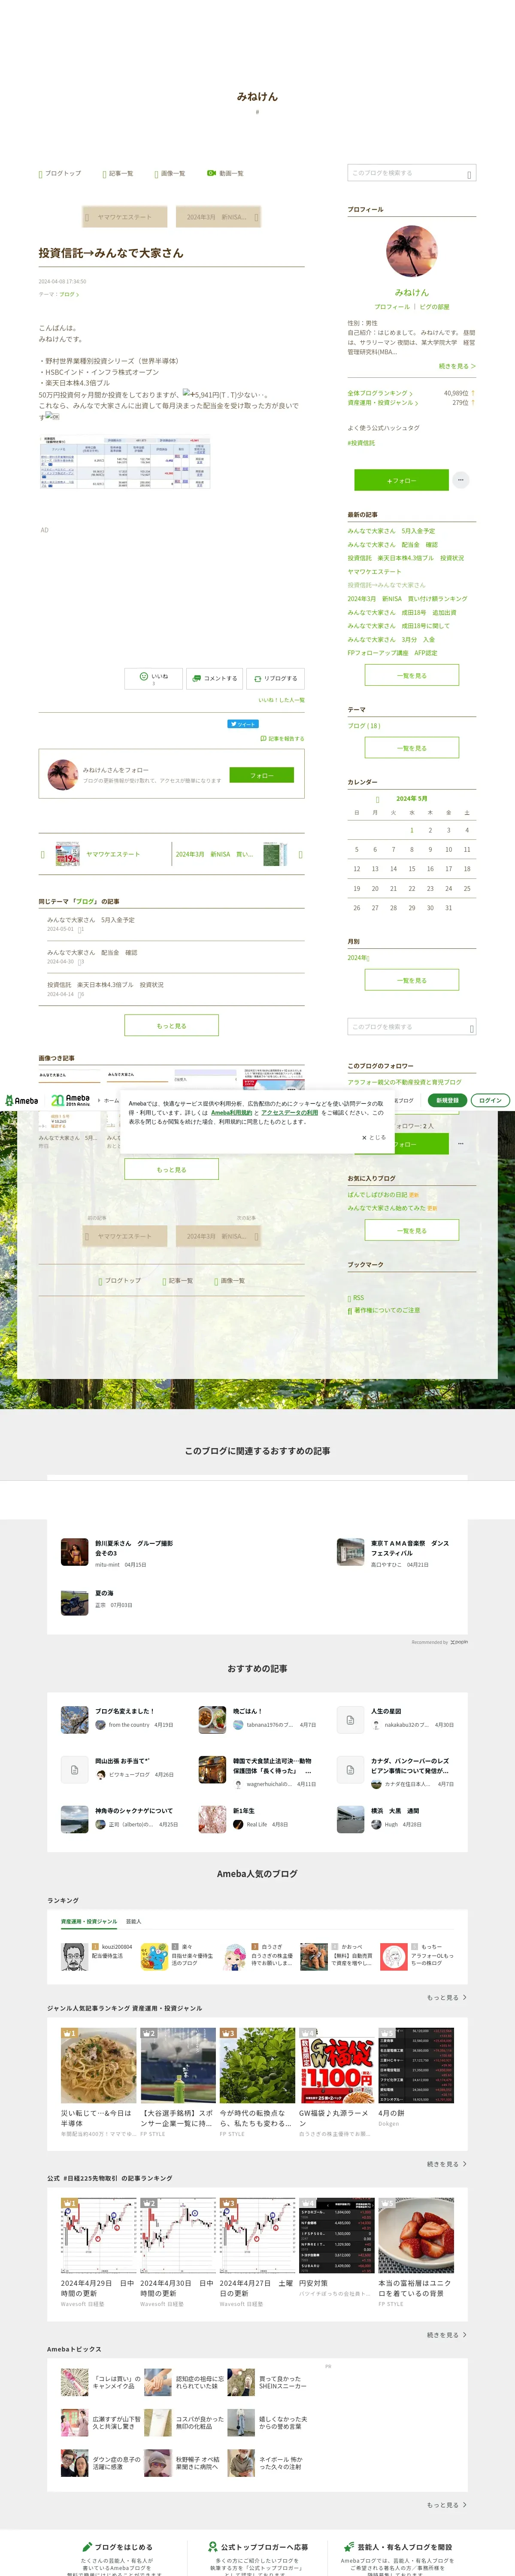Click 一覧を見る under テーマ

(412, 748)
